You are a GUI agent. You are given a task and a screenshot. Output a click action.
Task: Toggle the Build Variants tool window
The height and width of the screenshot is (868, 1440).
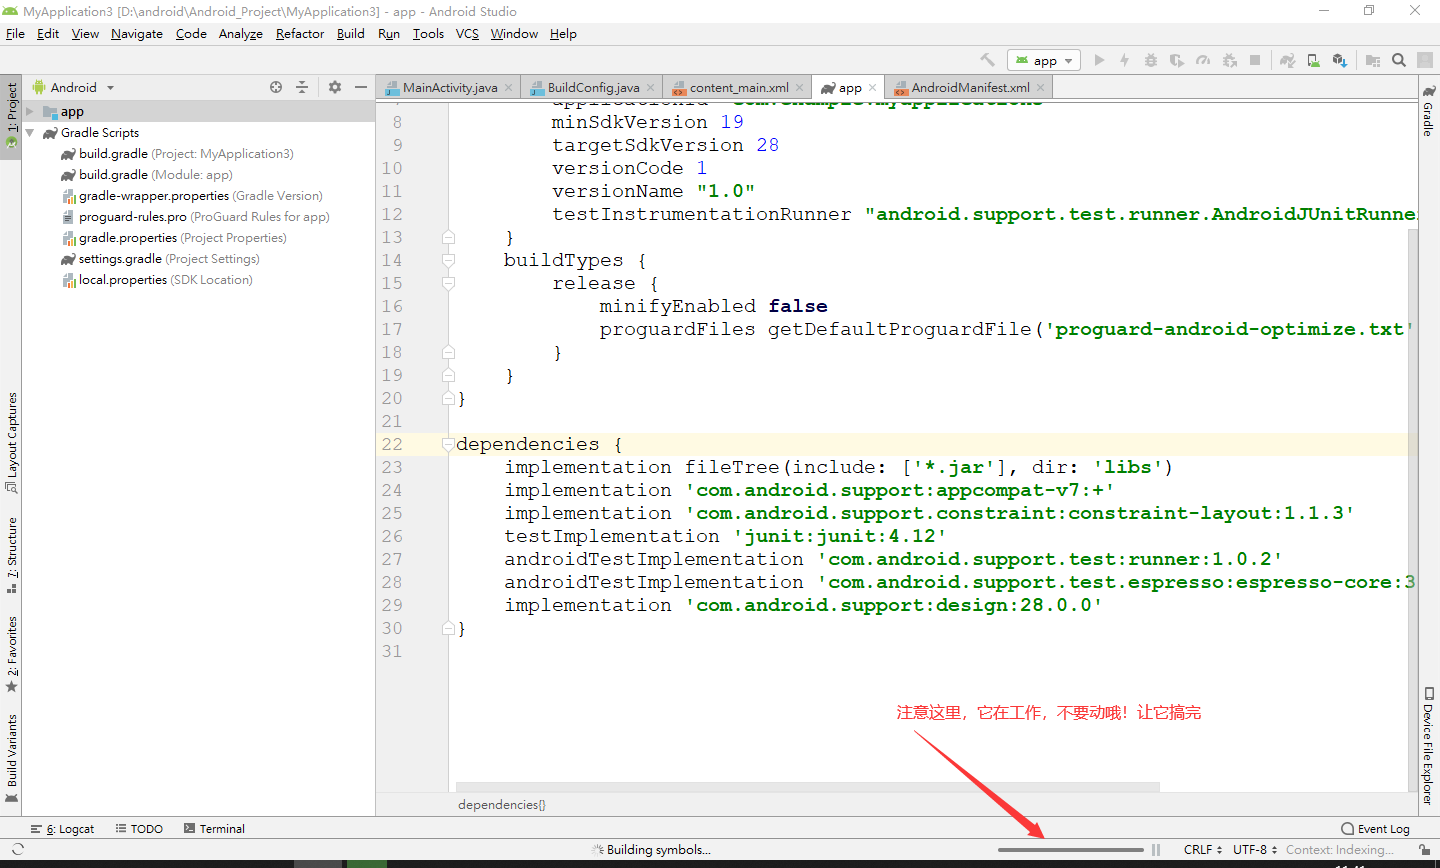click(x=11, y=758)
